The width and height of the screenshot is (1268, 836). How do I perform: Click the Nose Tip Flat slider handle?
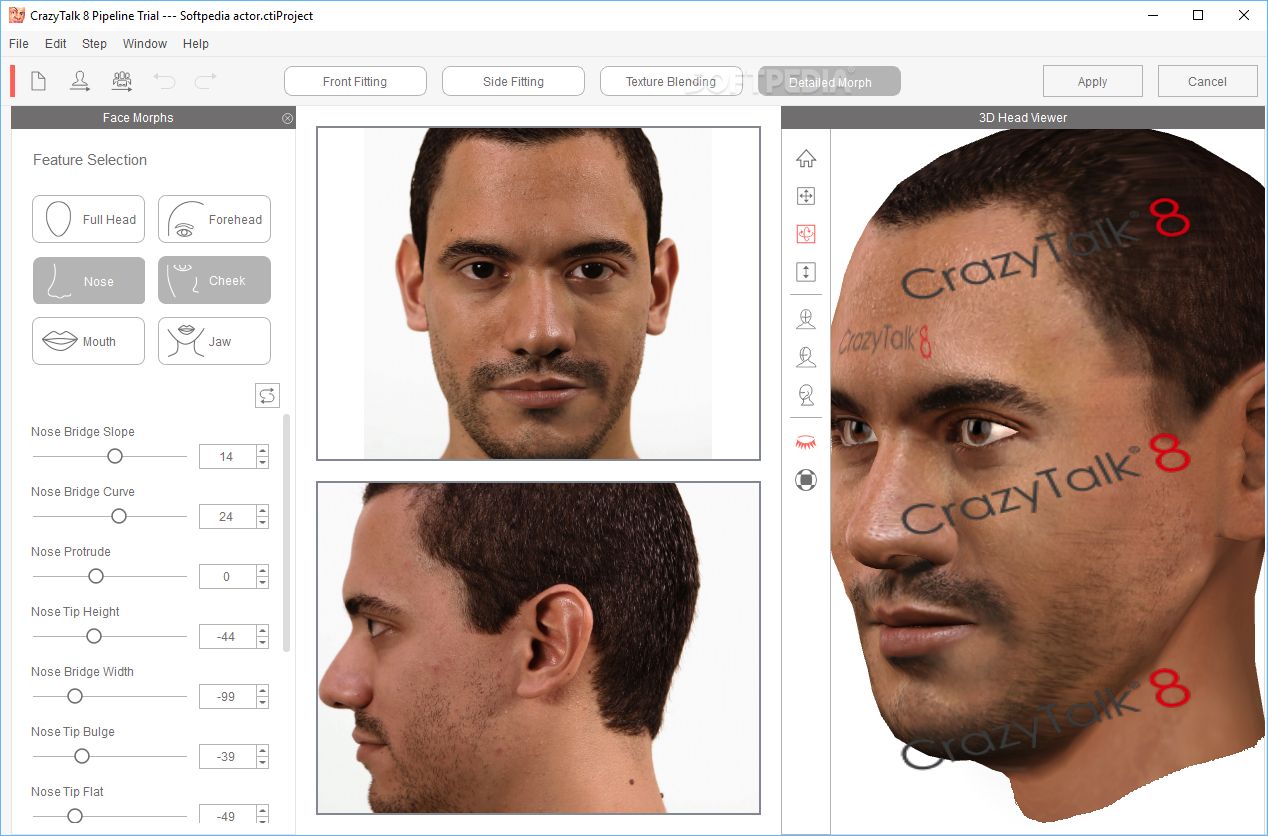[74, 816]
